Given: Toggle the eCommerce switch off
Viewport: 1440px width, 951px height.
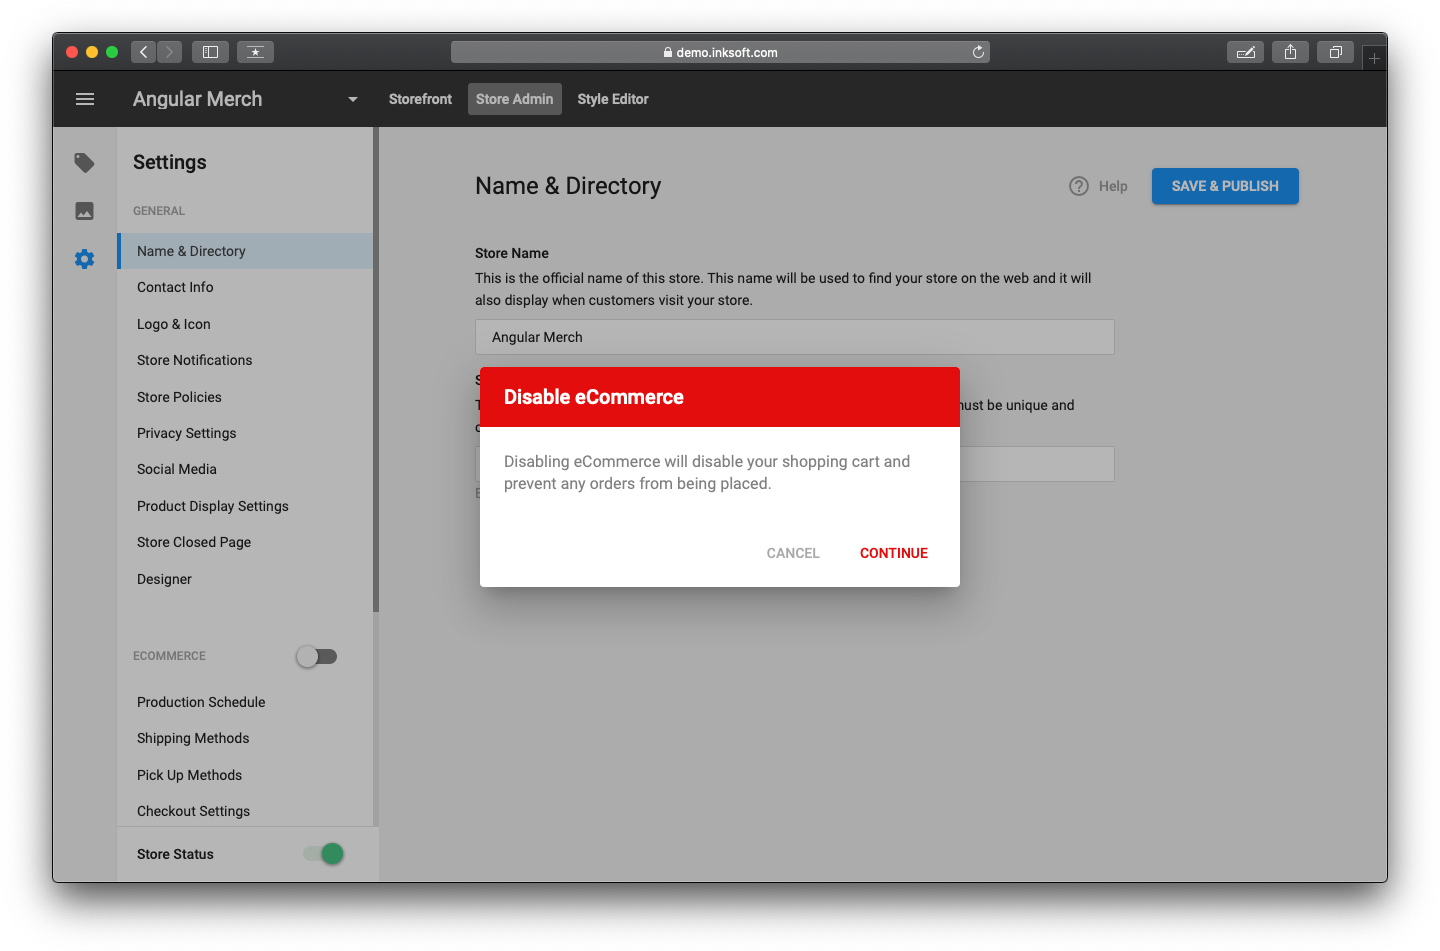Looking at the screenshot, I should (317, 656).
